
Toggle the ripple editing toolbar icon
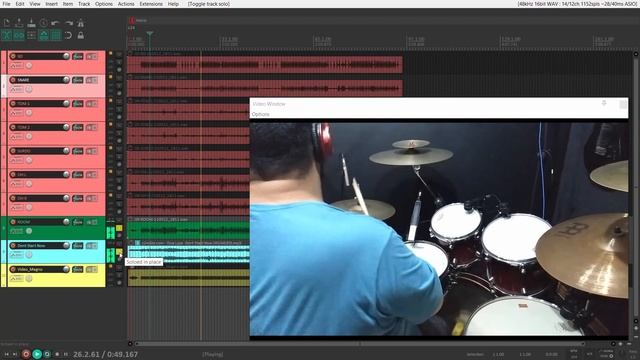(31, 35)
